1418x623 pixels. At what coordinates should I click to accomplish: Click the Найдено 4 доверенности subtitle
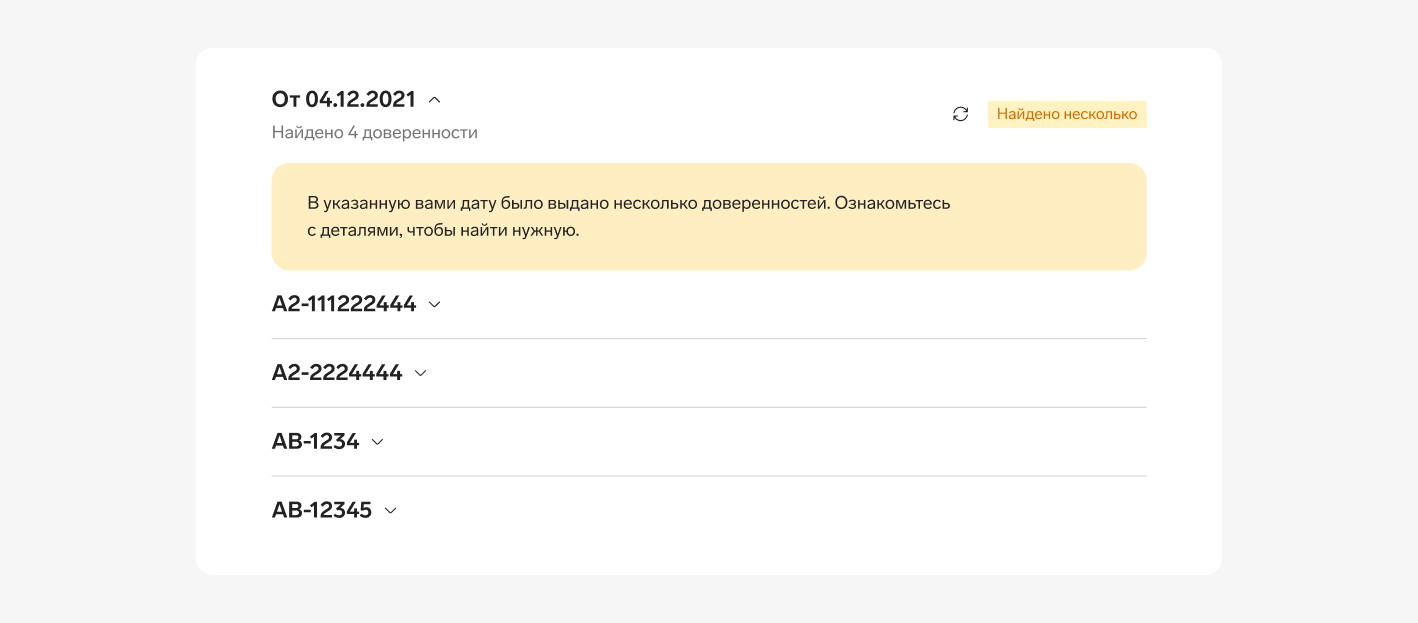tap(374, 132)
